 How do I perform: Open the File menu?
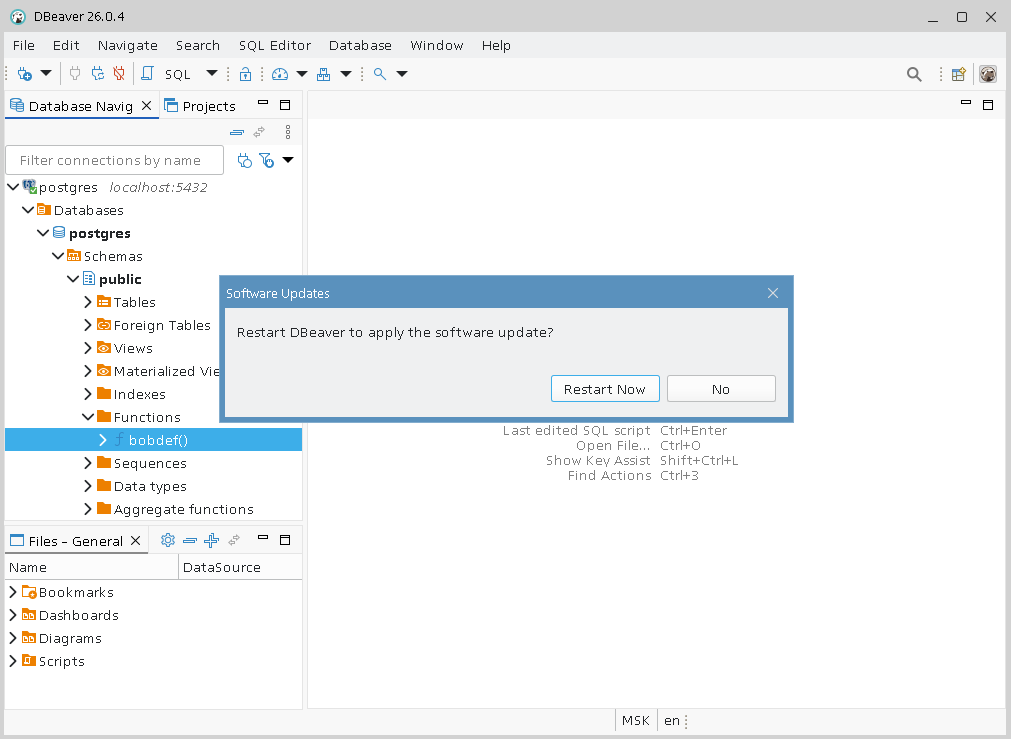tap(24, 45)
